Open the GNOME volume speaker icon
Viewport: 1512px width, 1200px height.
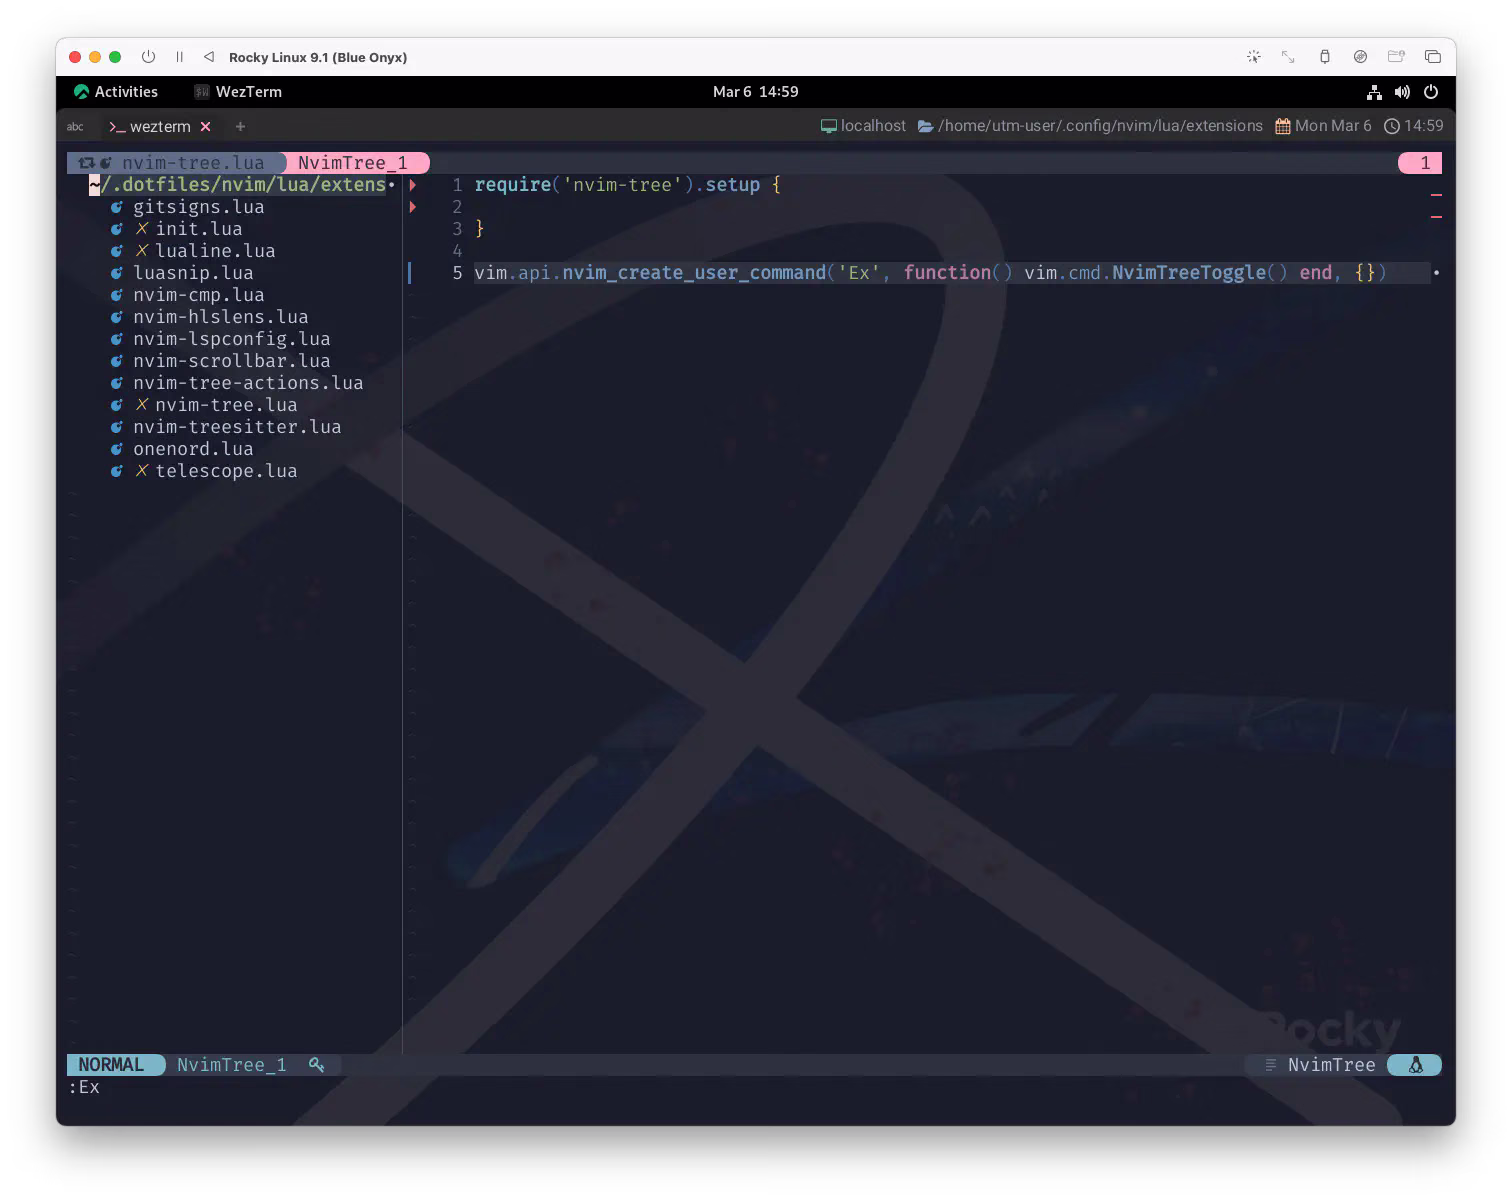pyautogui.click(x=1402, y=92)
